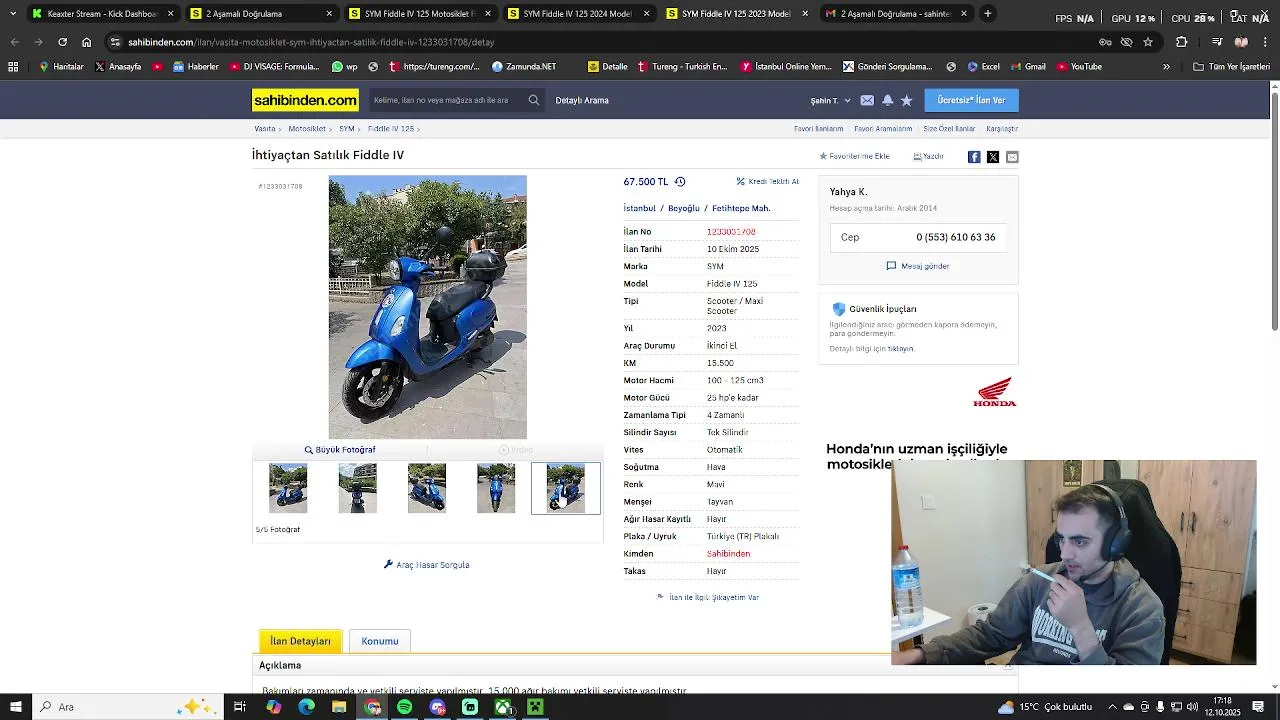Open the Google apps grid in bookmarks bar
This screenshot has width=1280, height=720.
13,67
